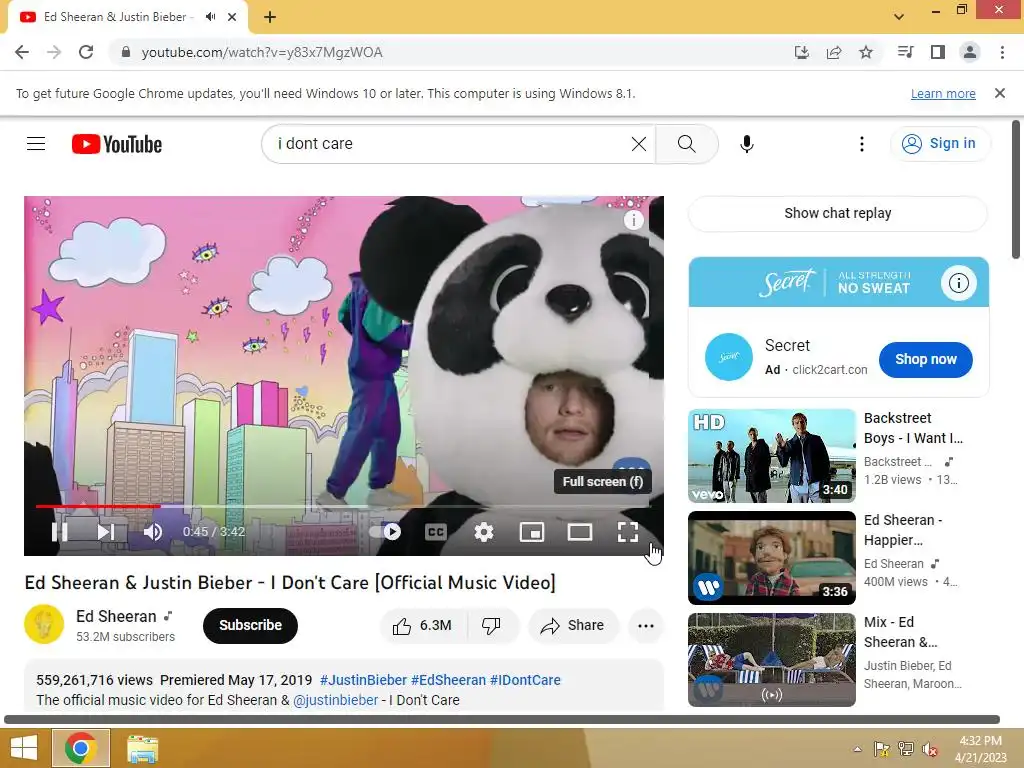Viewport: 1024px width, 768px height.
Task: Open Ed Sheeran Happier video thumbnail
Action: 771,558
